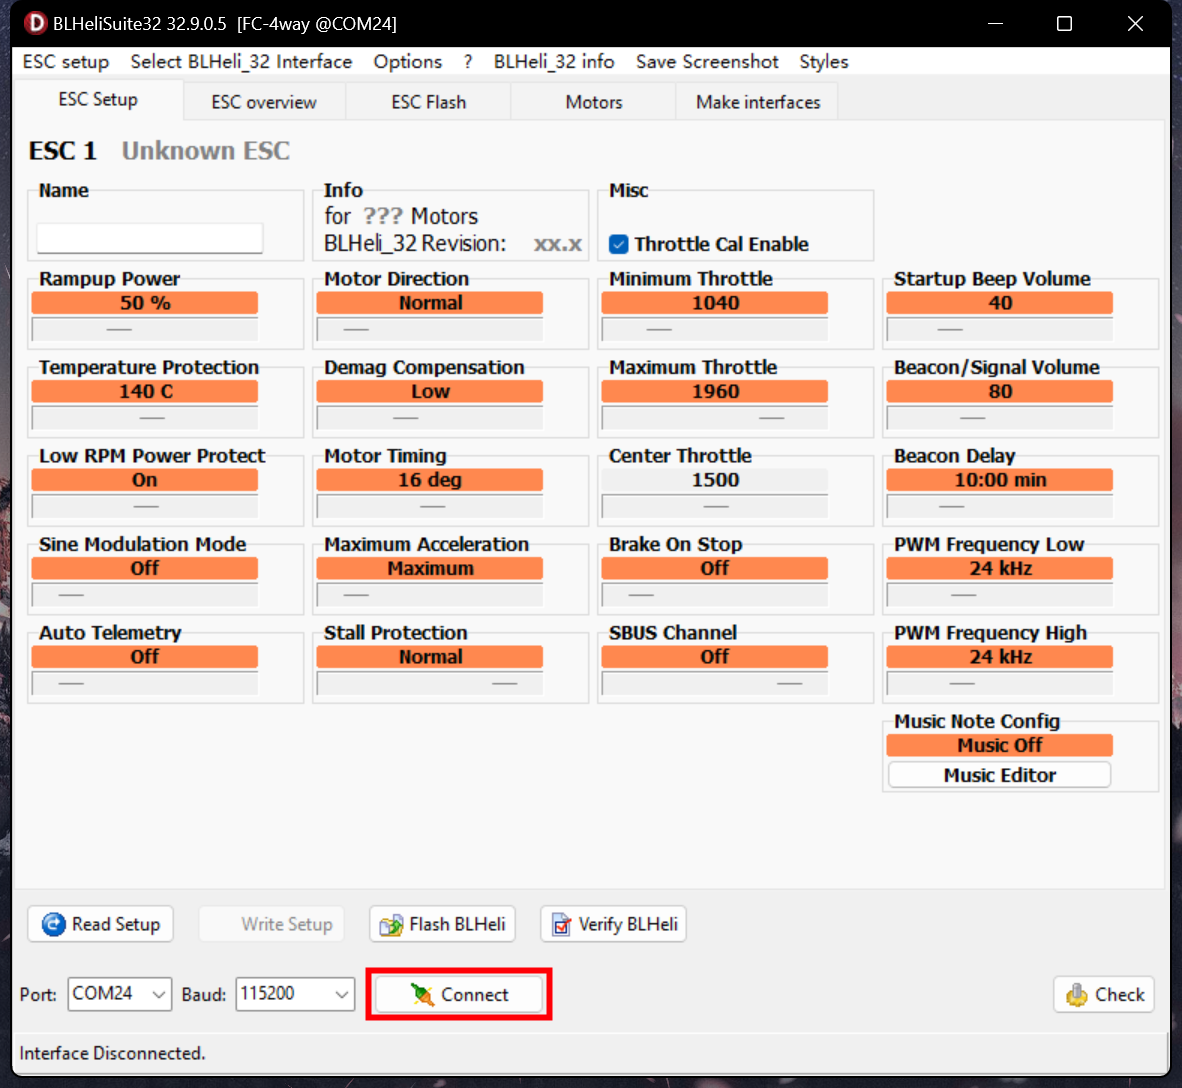
Task: Switch to the Motors tab
Action: 594,102
